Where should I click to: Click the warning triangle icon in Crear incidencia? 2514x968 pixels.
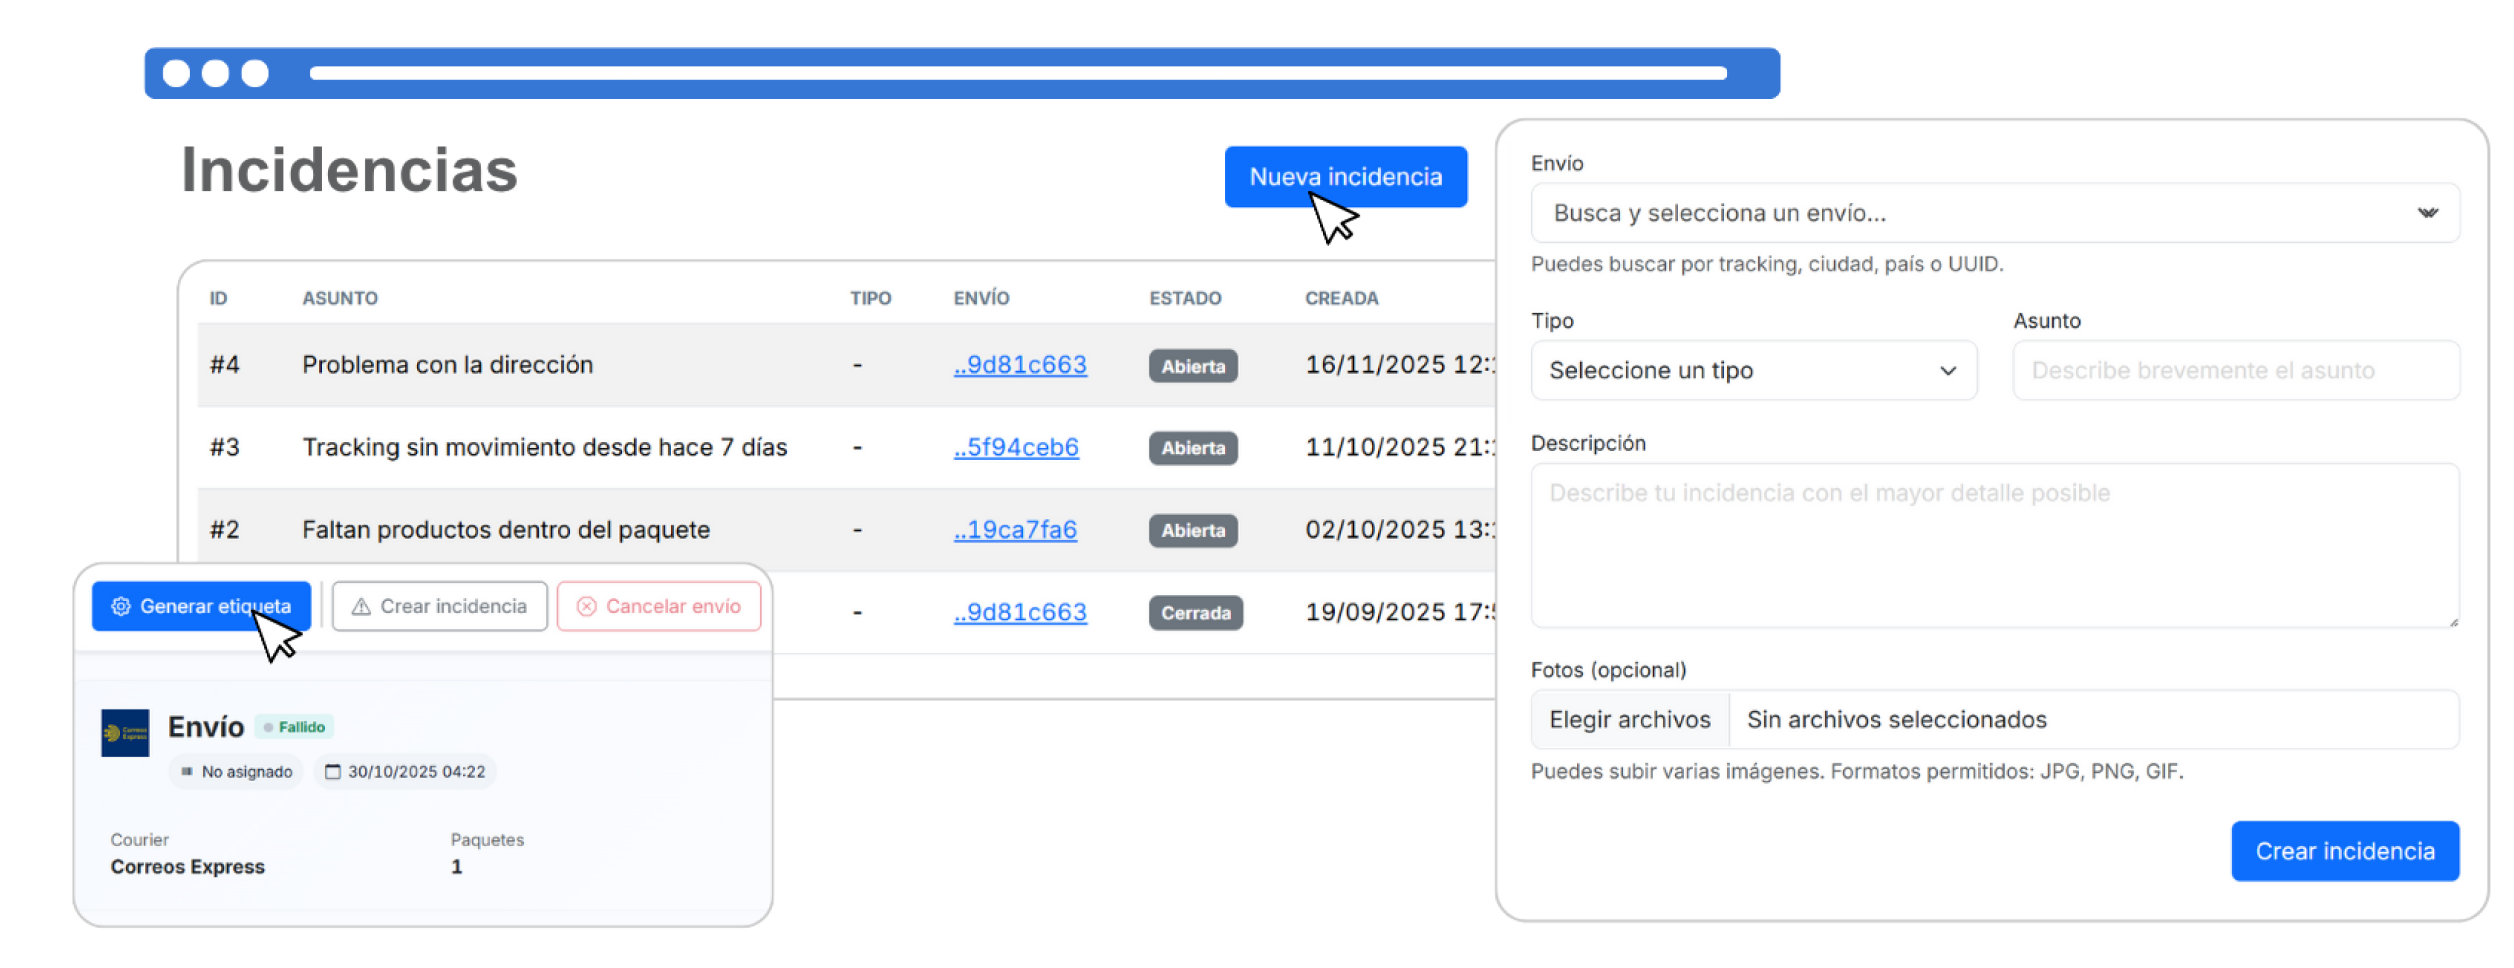click(x=361, y=607)
